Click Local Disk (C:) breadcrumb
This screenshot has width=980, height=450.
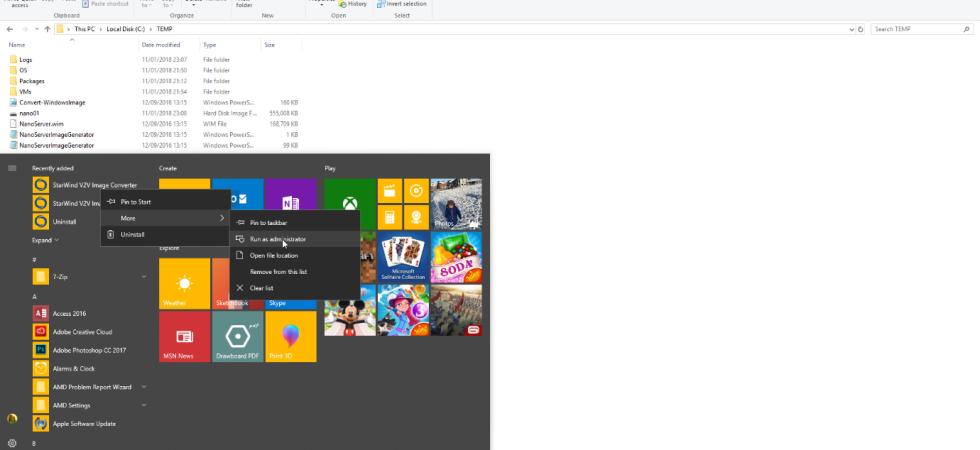(x=126, y=29)
